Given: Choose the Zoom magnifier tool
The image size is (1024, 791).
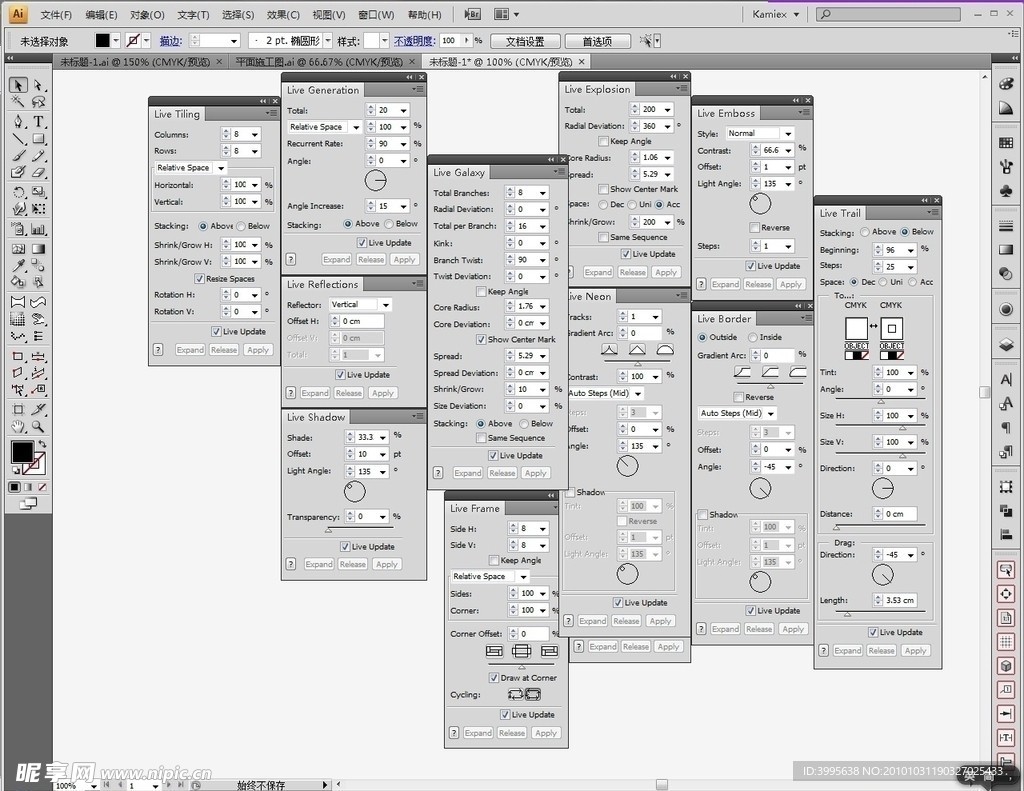Looking at the screenshot, I should pos(38,426).
